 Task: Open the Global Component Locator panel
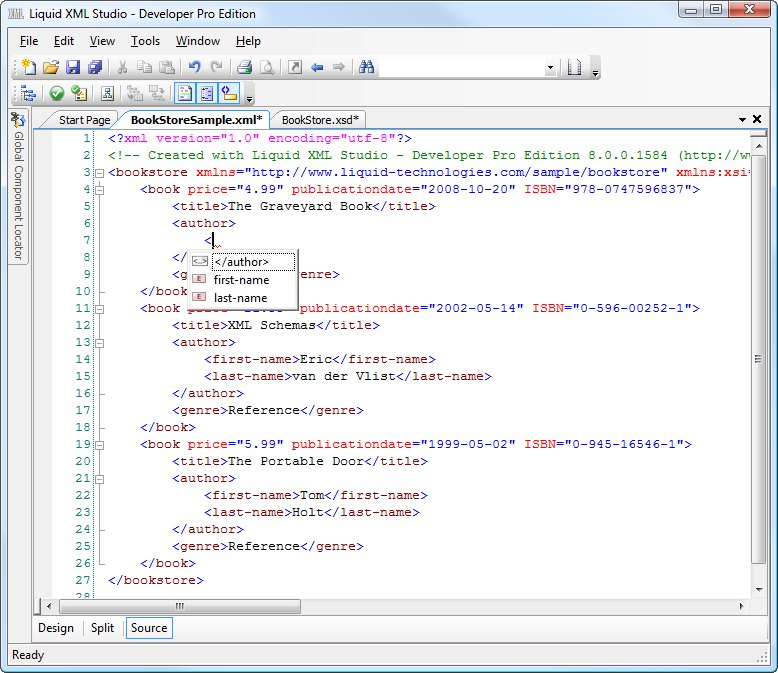click(x=18, y=186)
